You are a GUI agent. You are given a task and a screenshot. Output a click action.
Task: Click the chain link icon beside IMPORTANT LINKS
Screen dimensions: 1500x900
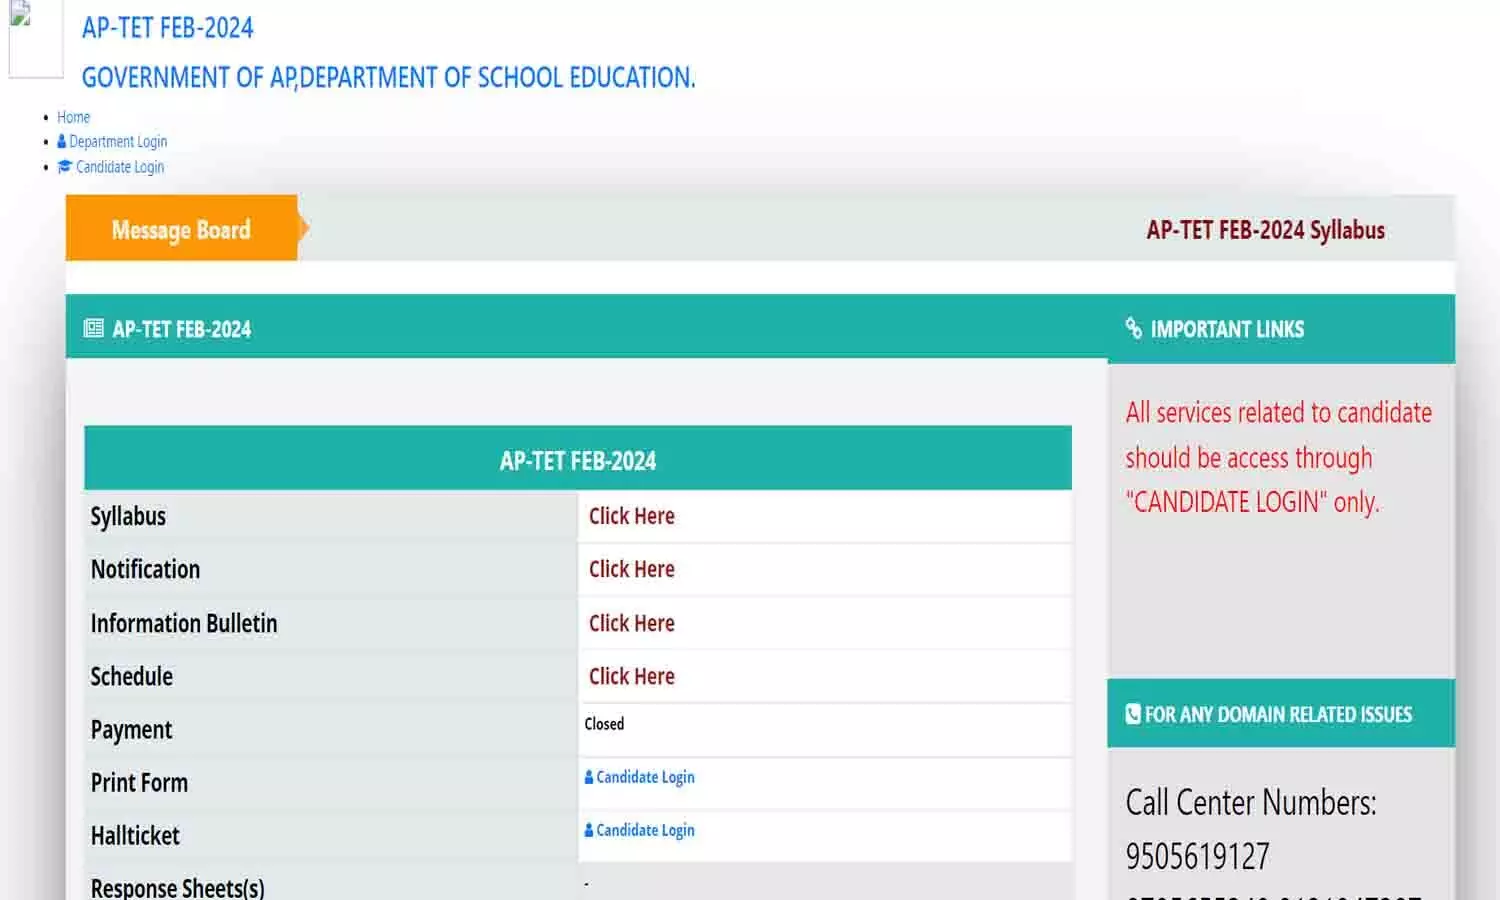coord(1133,329)
